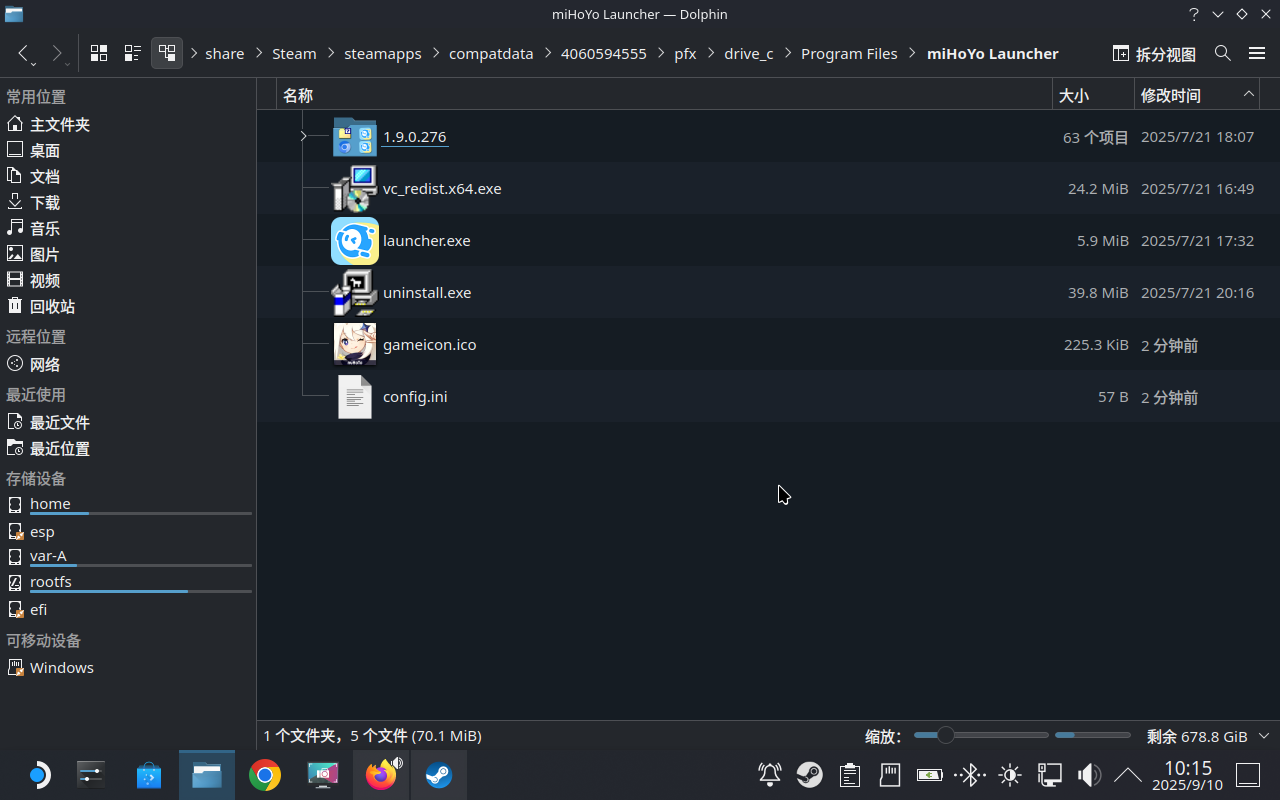Click the free space capacity bar

tap(1094, 736)
